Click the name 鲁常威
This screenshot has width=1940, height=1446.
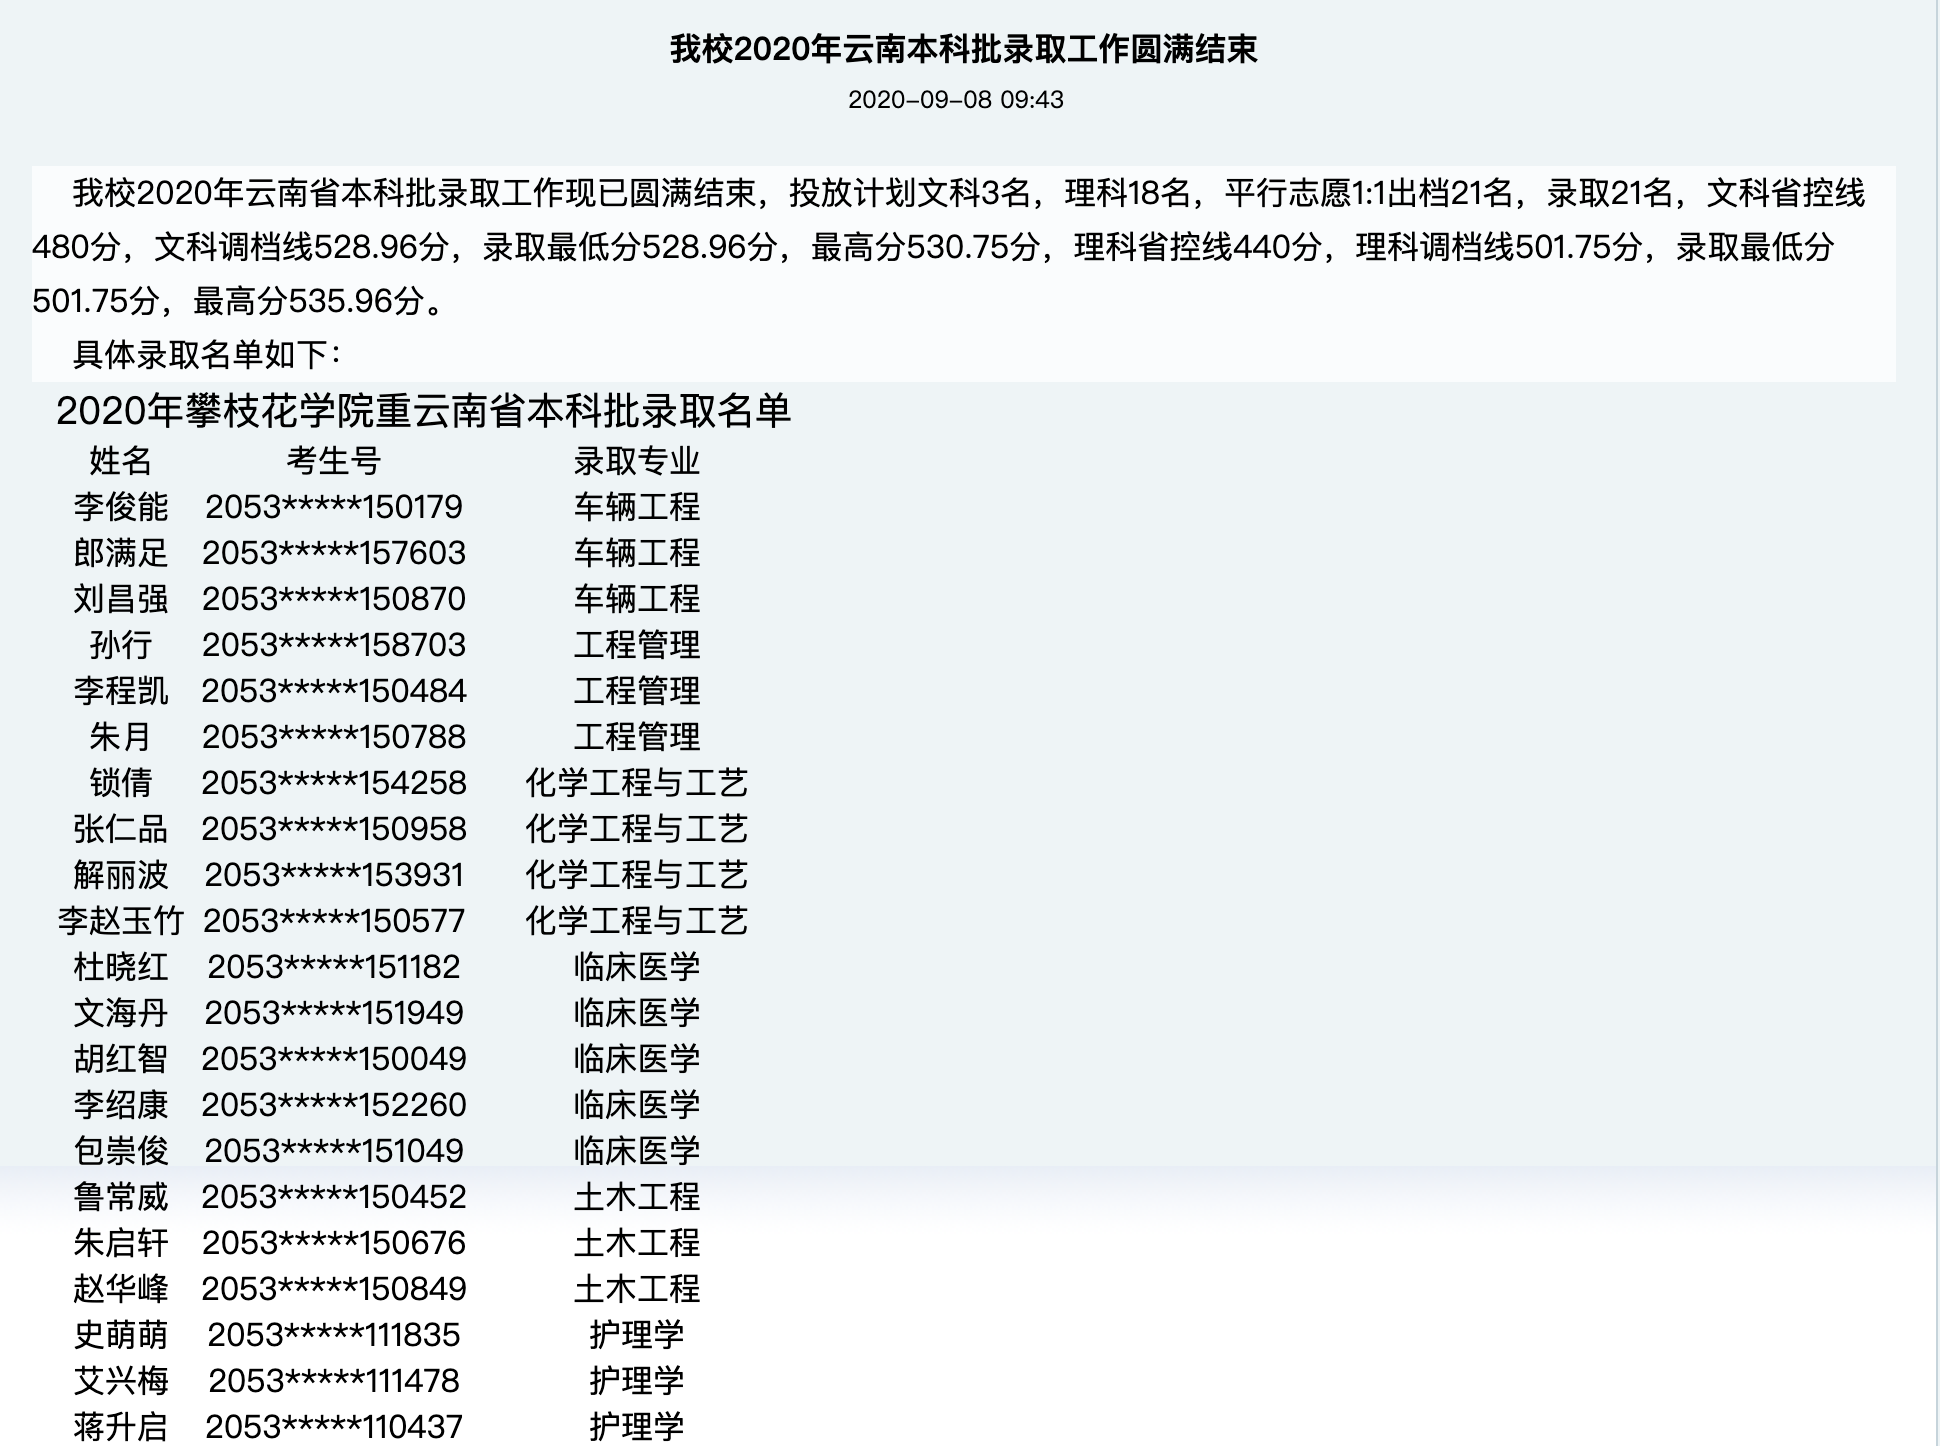[120, 1197]
